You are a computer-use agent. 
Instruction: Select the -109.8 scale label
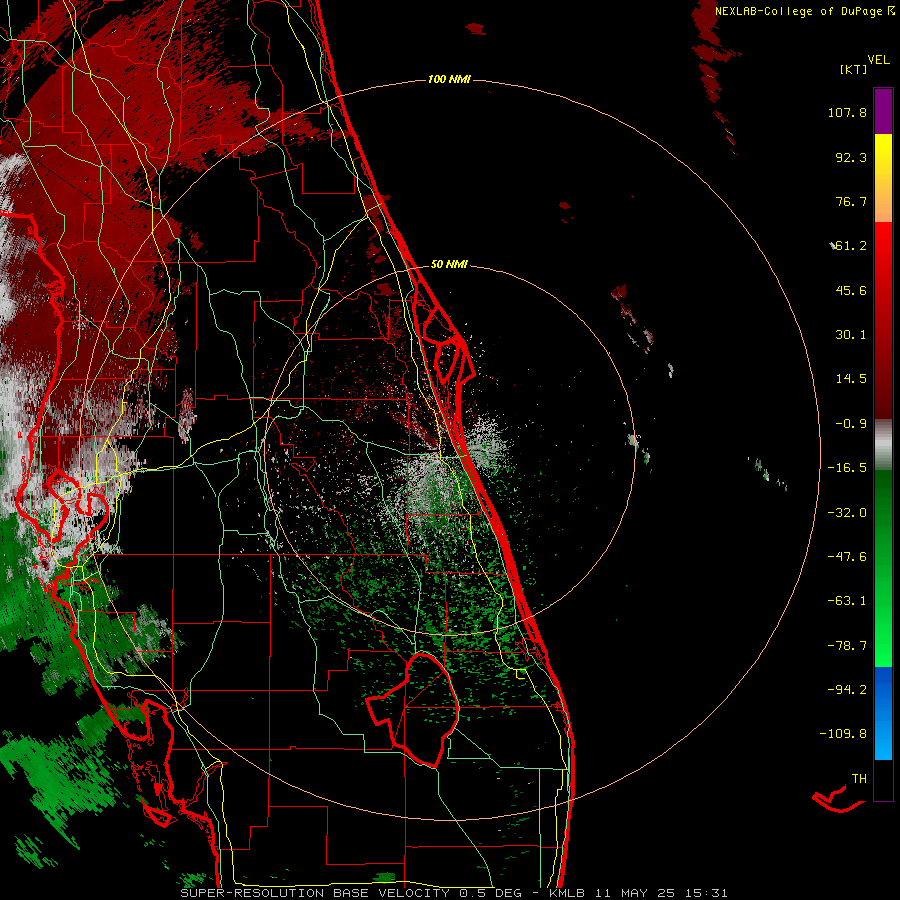tap(843, 734)
